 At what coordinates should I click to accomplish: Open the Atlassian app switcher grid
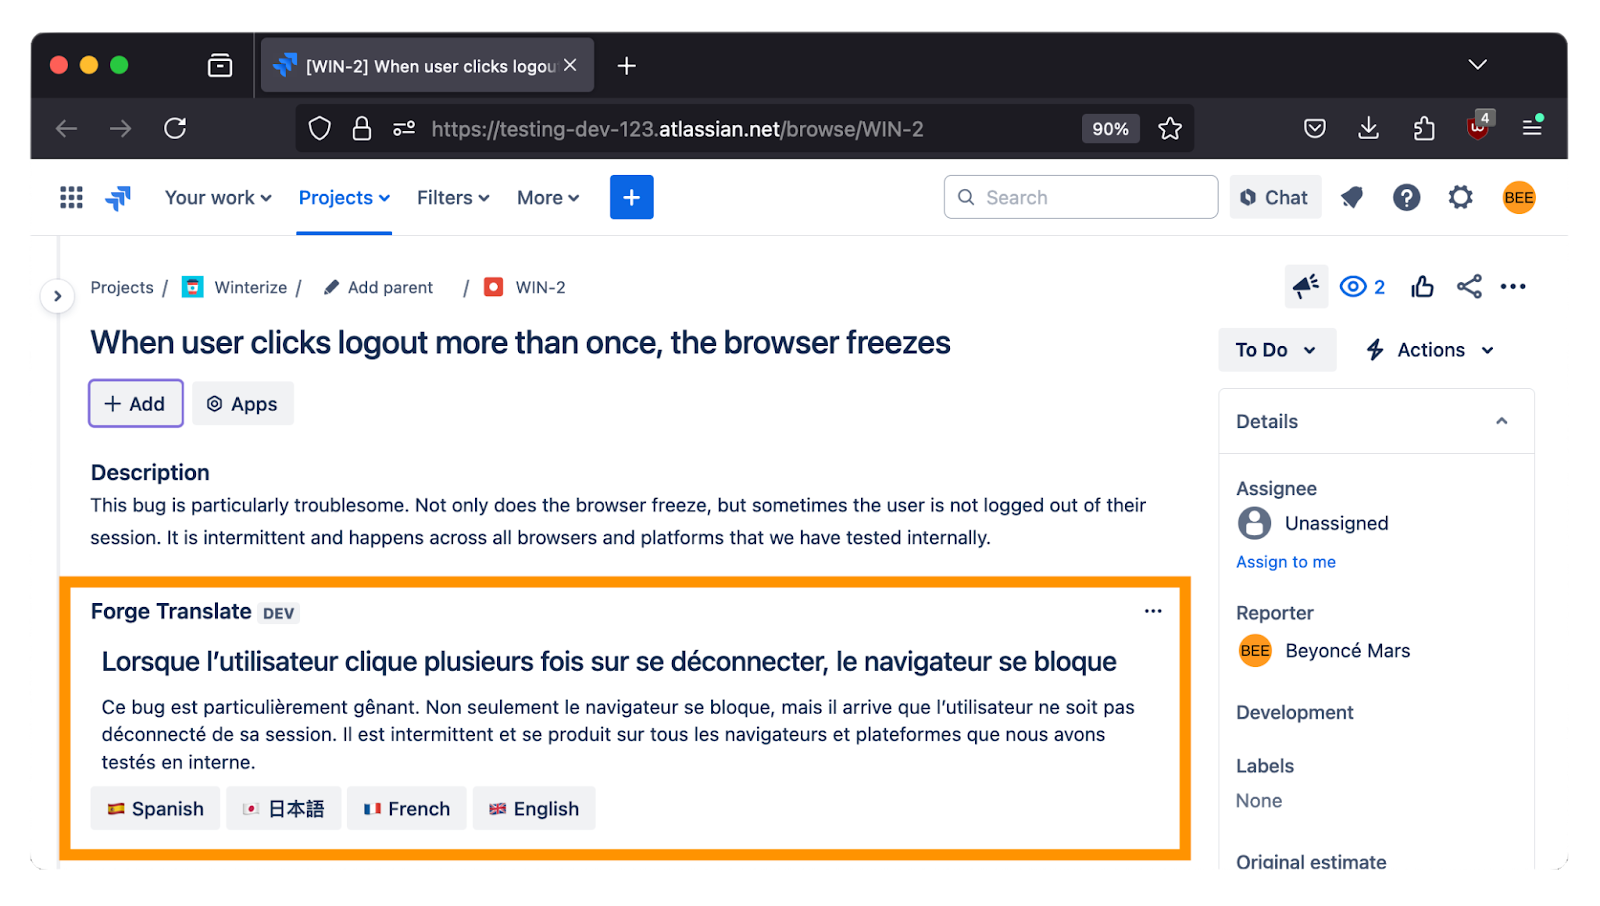[x=70, y=197]
